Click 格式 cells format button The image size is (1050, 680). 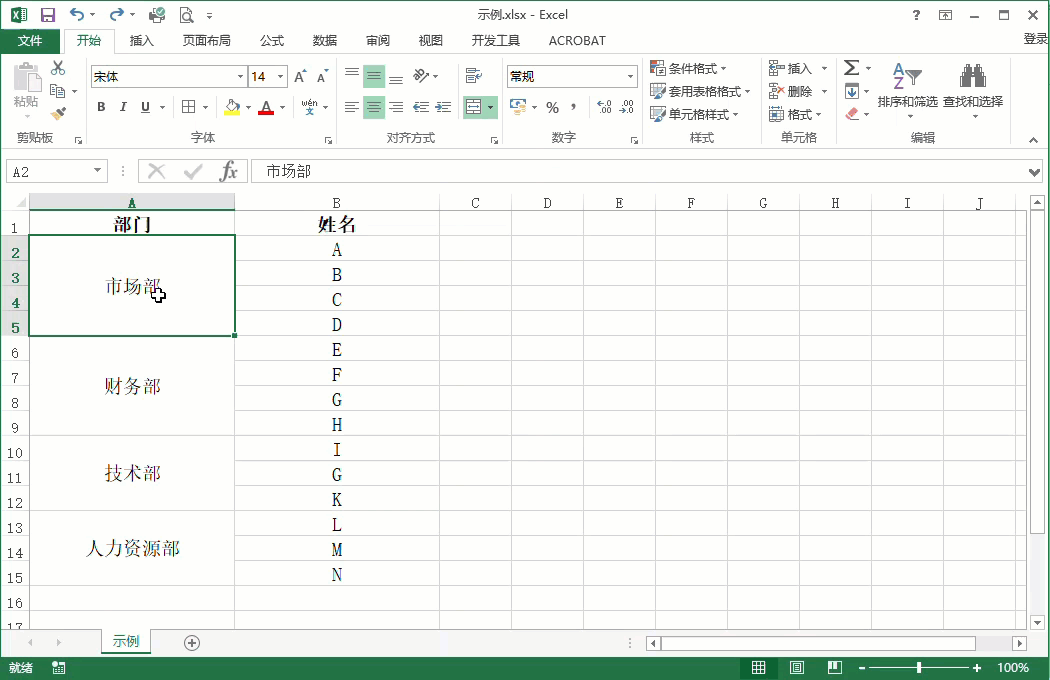(796, 115)
